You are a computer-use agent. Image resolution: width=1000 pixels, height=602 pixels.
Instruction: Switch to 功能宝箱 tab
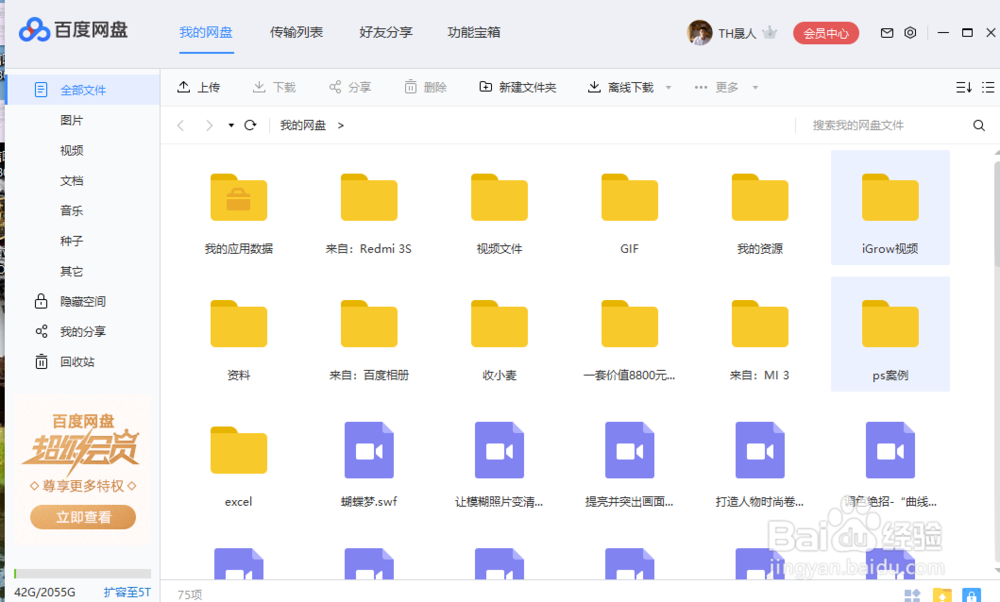tap(474, 32)
